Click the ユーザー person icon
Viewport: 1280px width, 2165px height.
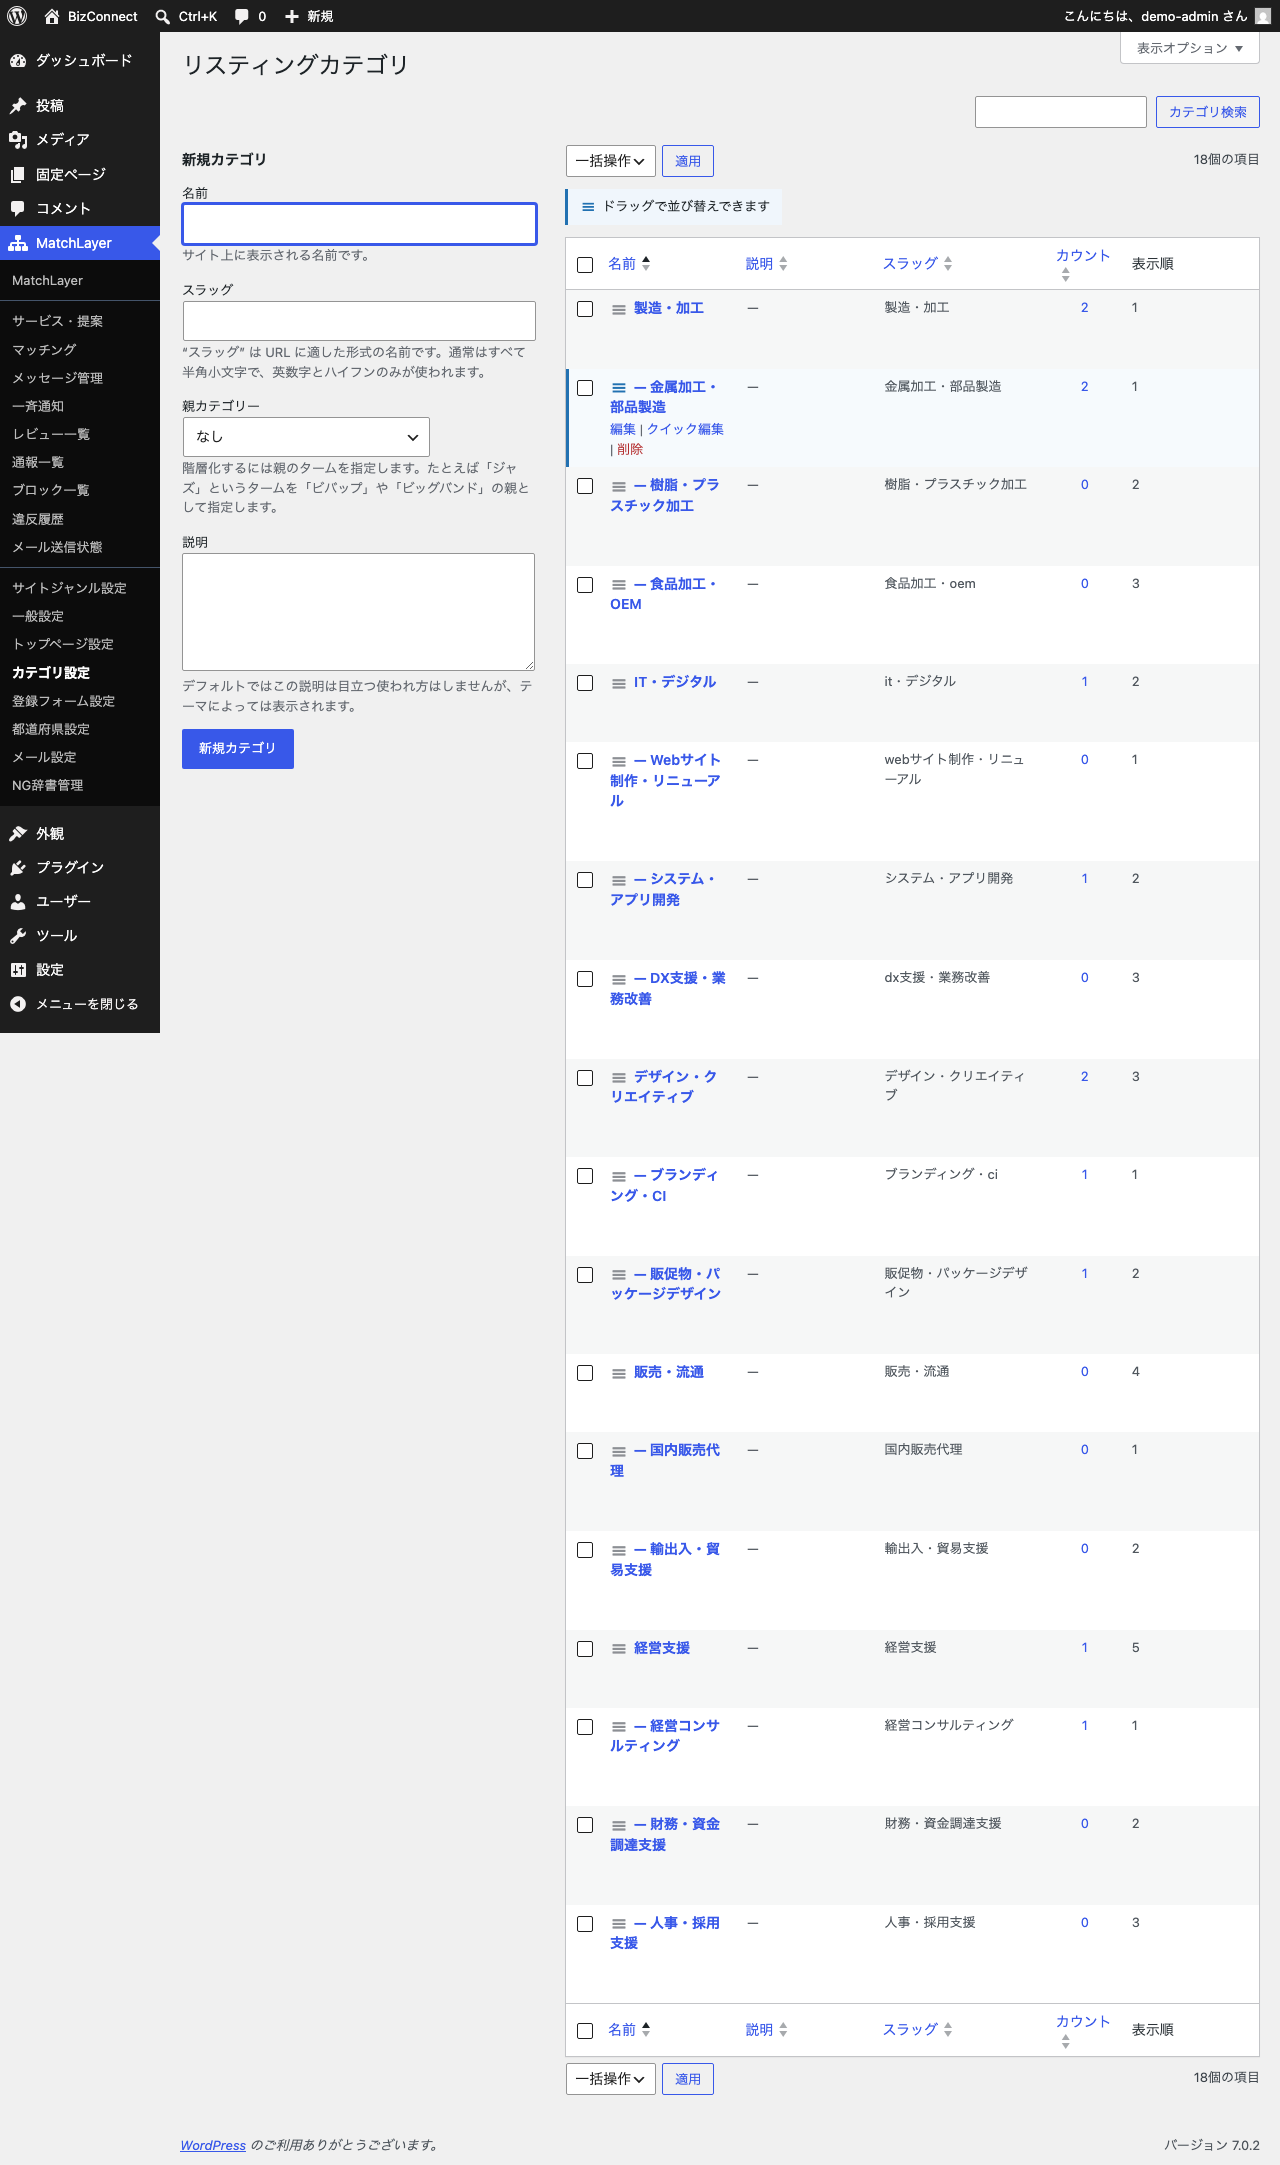pos(18,902)
